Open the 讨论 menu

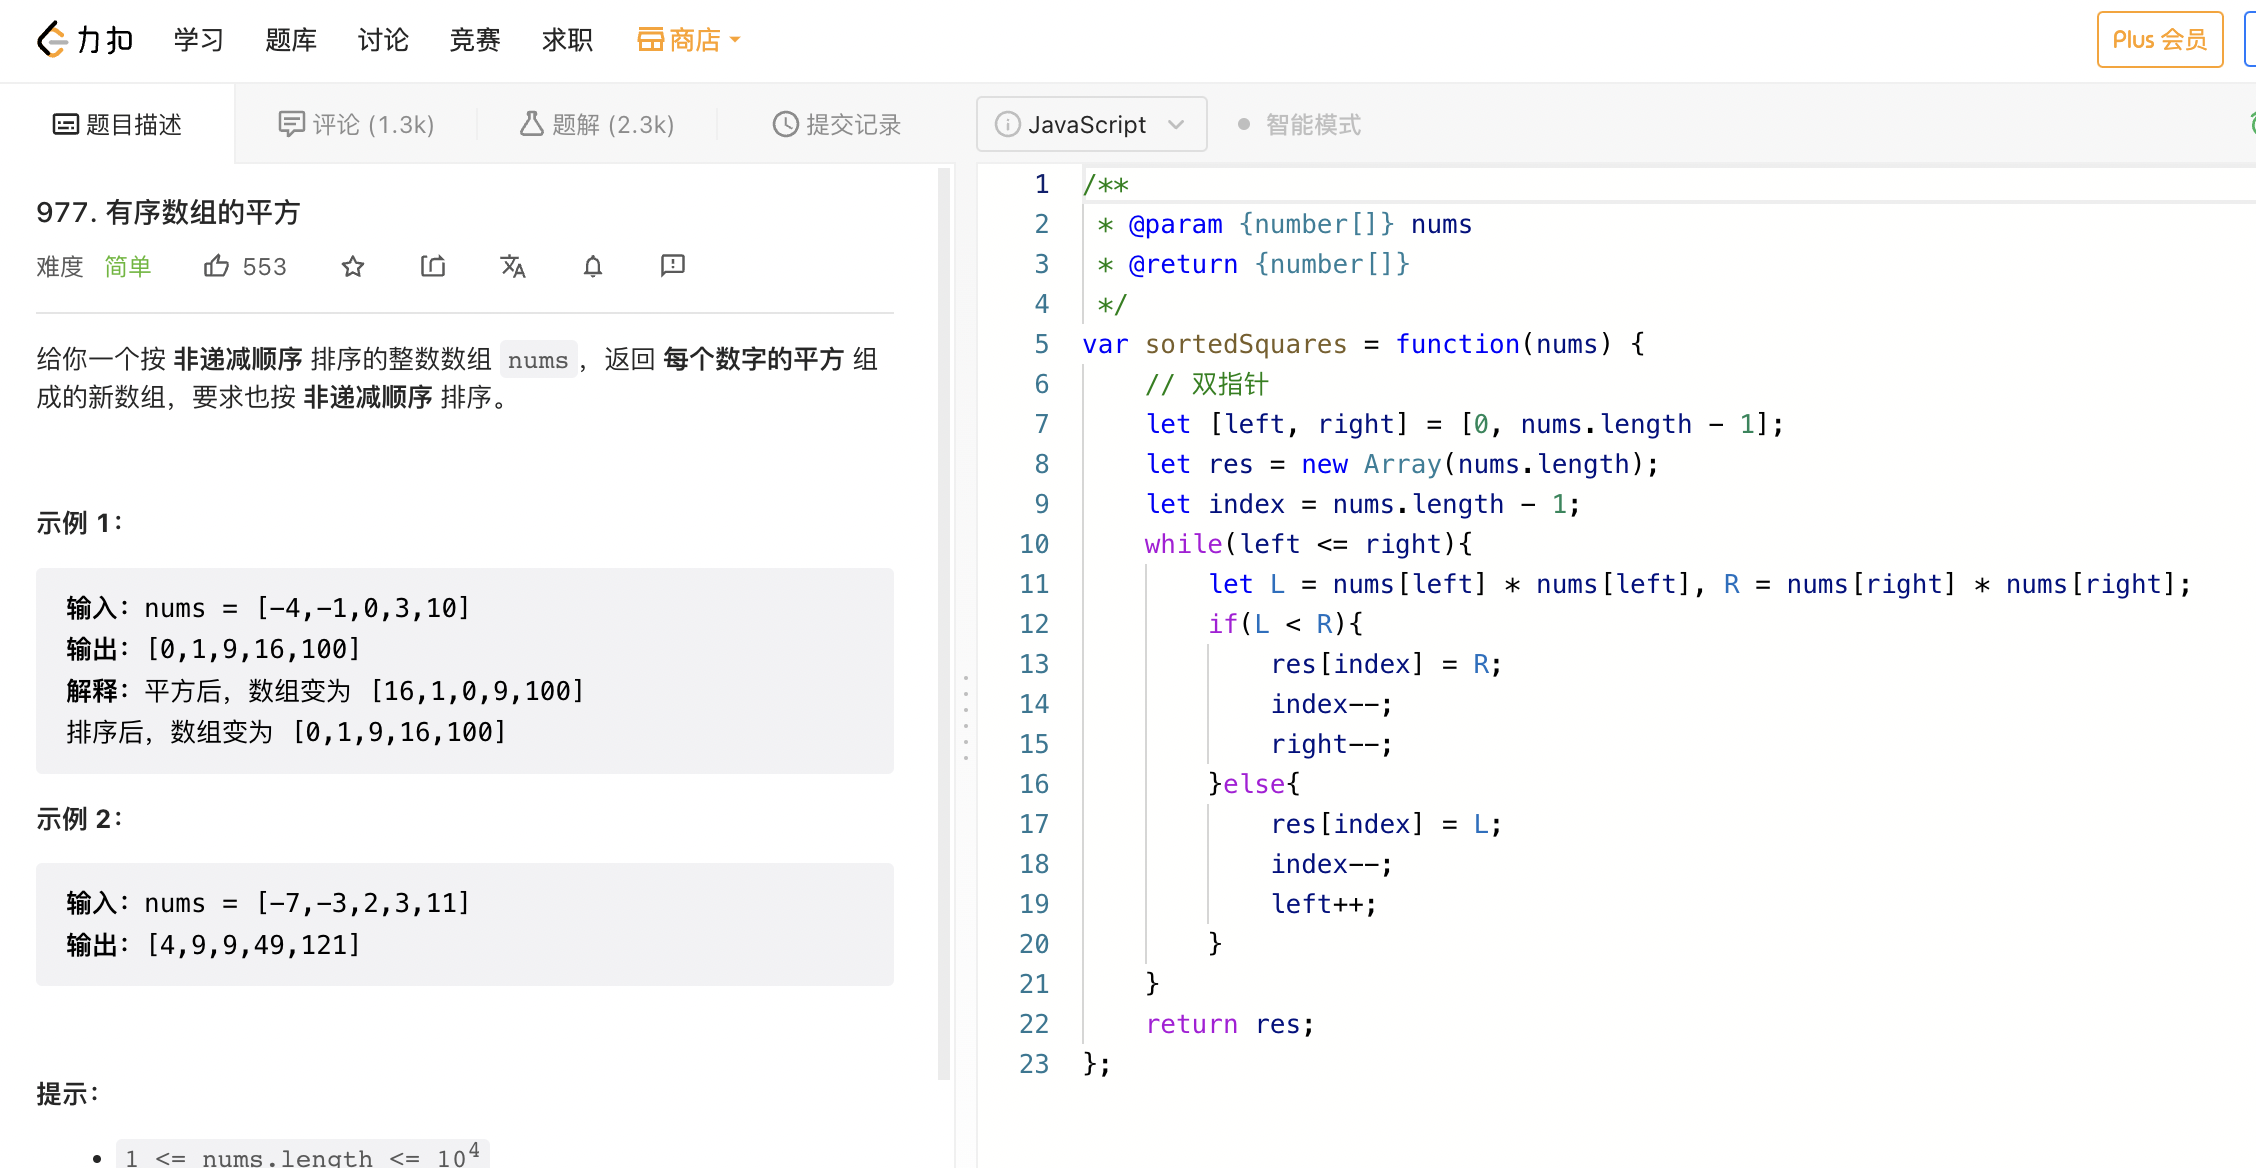pyautogui.click(x=383, y=40)
